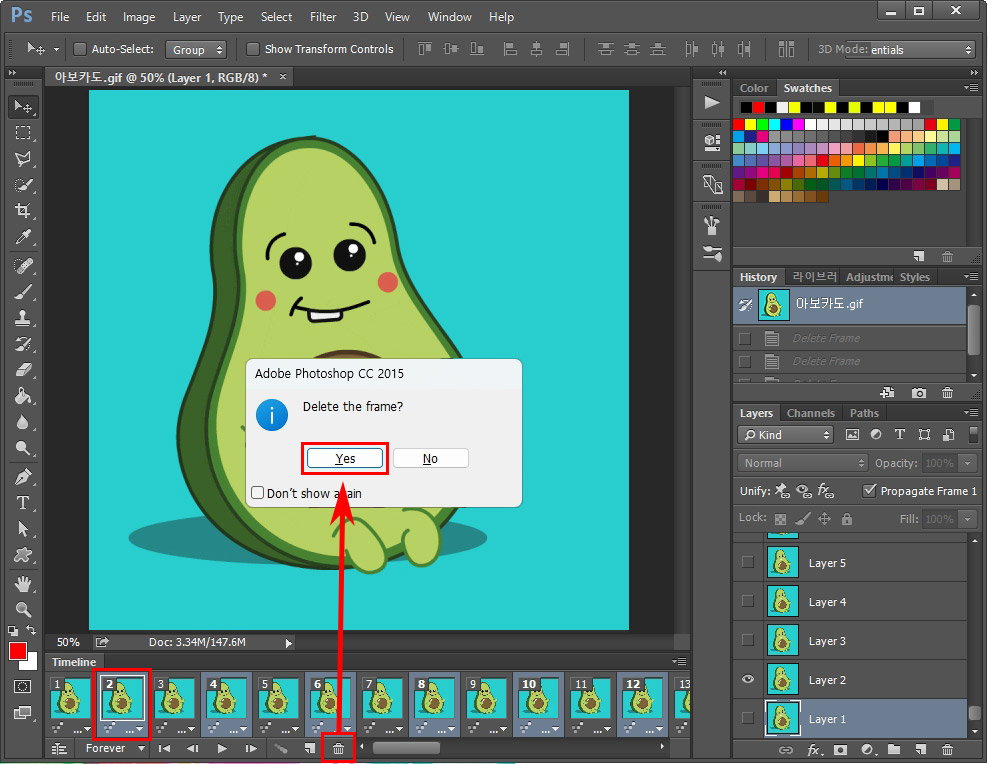Select the Eyedropper tool

(23, 237)
